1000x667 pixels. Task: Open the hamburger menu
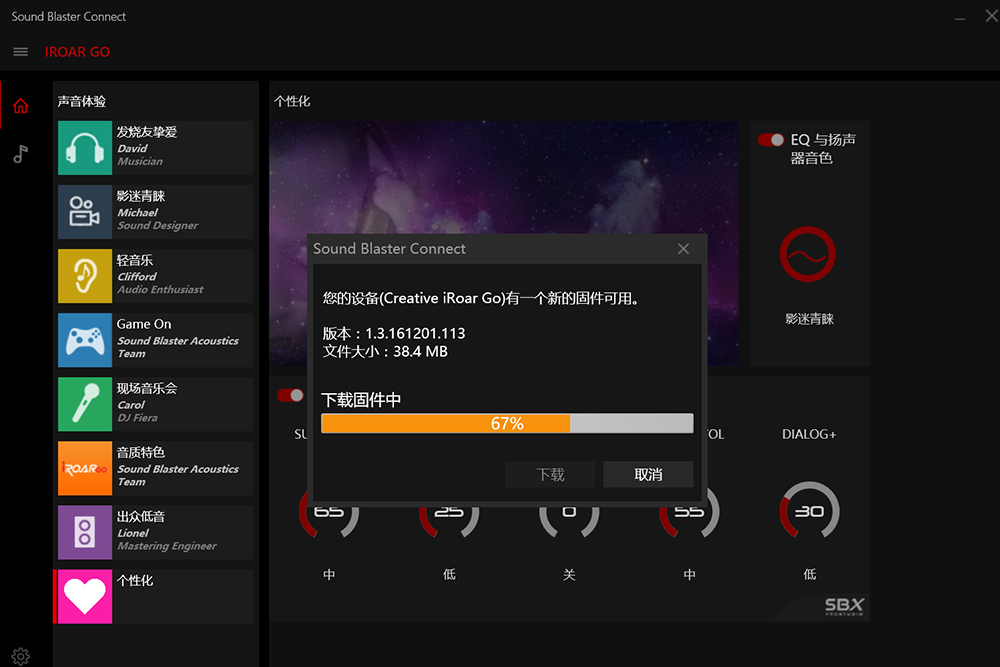pos(20,52)
